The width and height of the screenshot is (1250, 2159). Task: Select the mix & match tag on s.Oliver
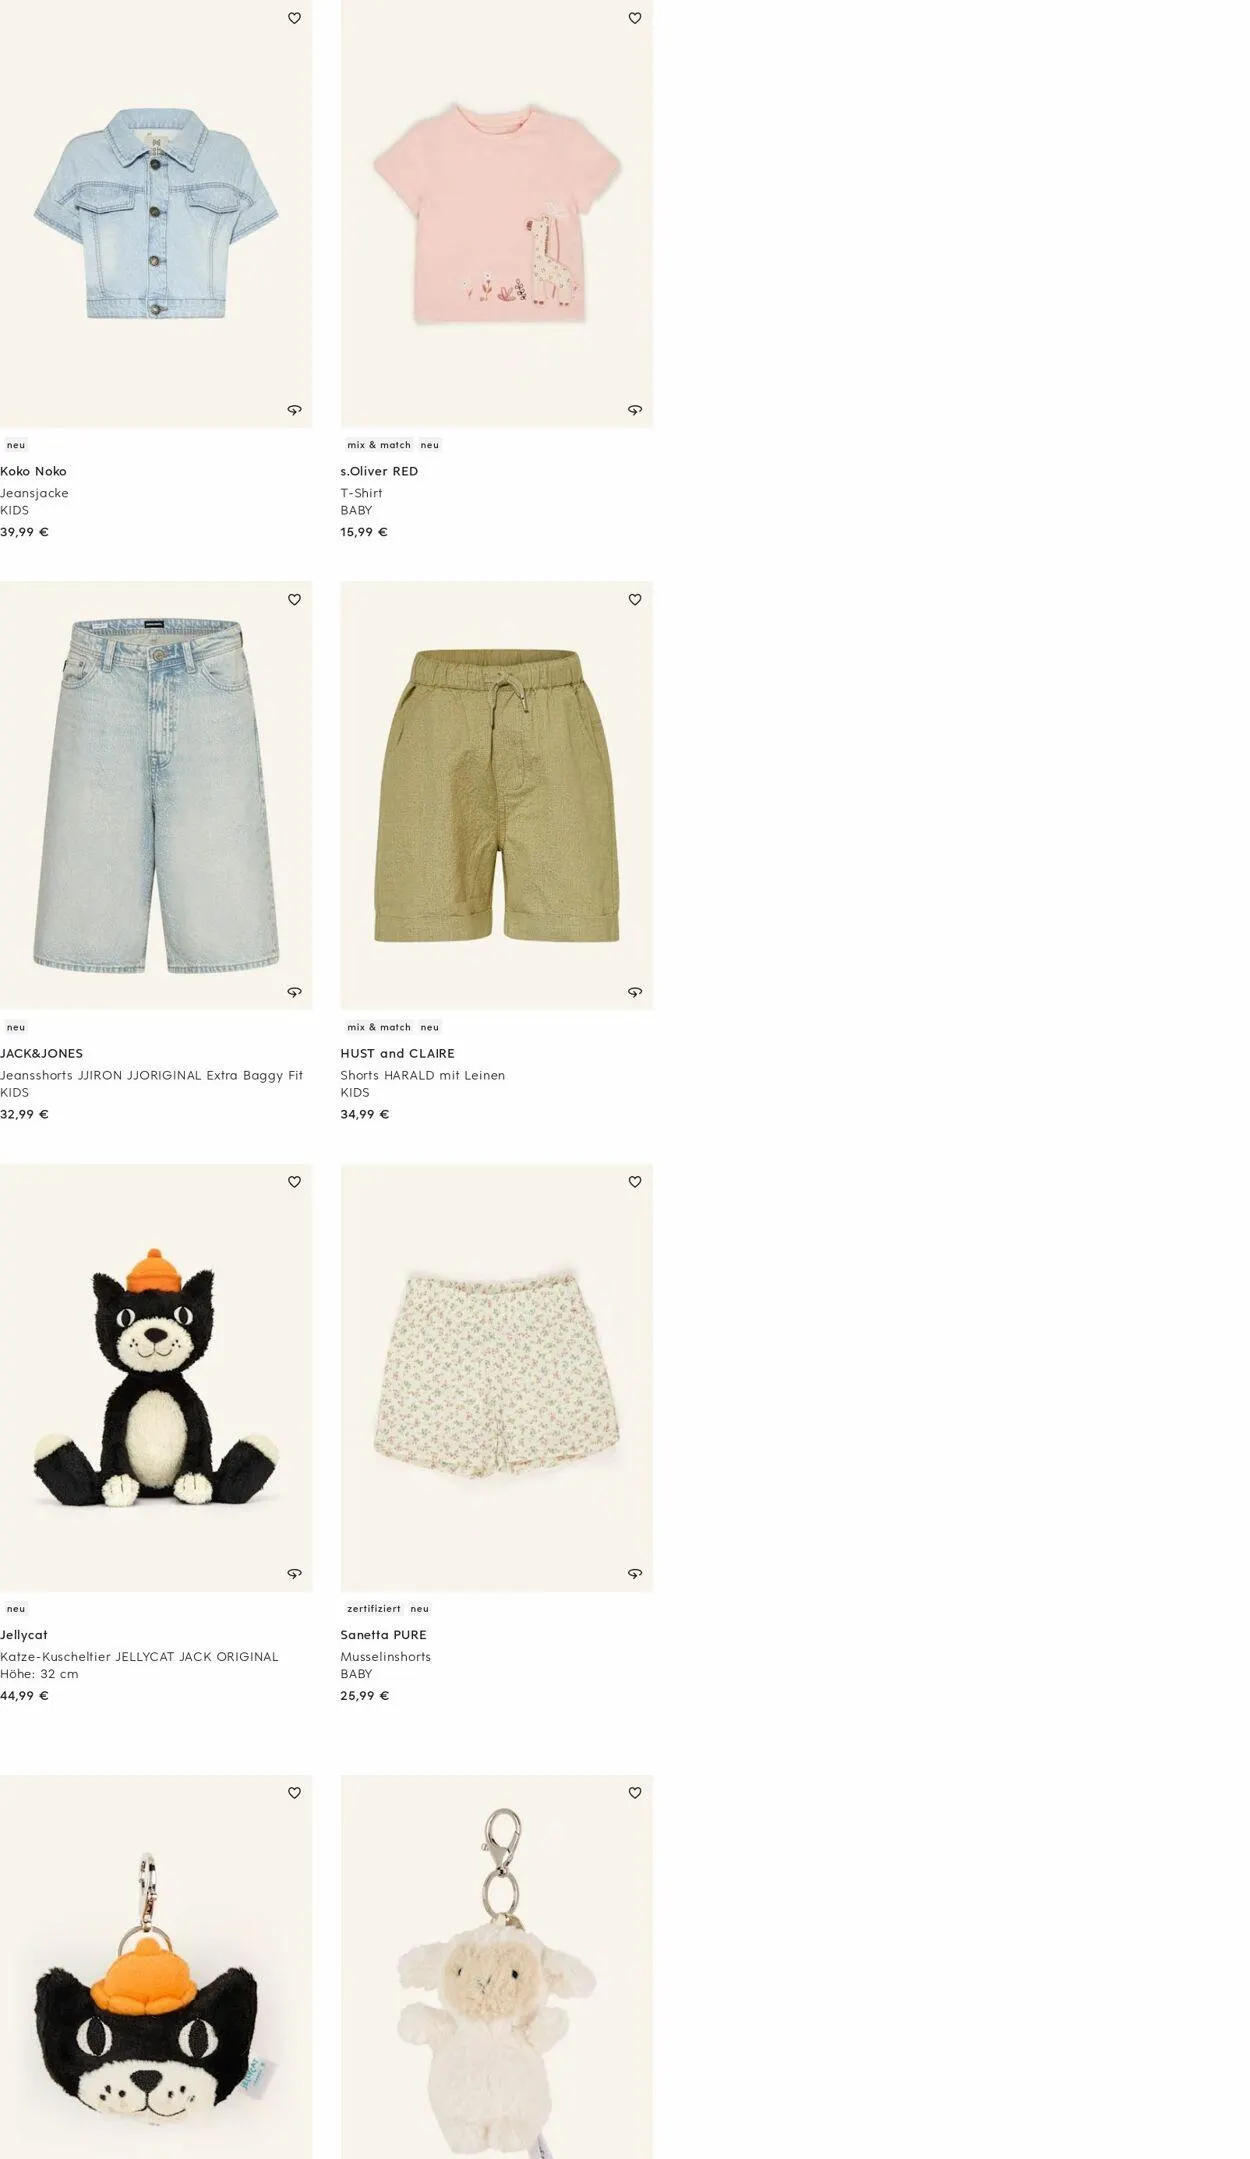pyautogui.click(x=379, y=445)
